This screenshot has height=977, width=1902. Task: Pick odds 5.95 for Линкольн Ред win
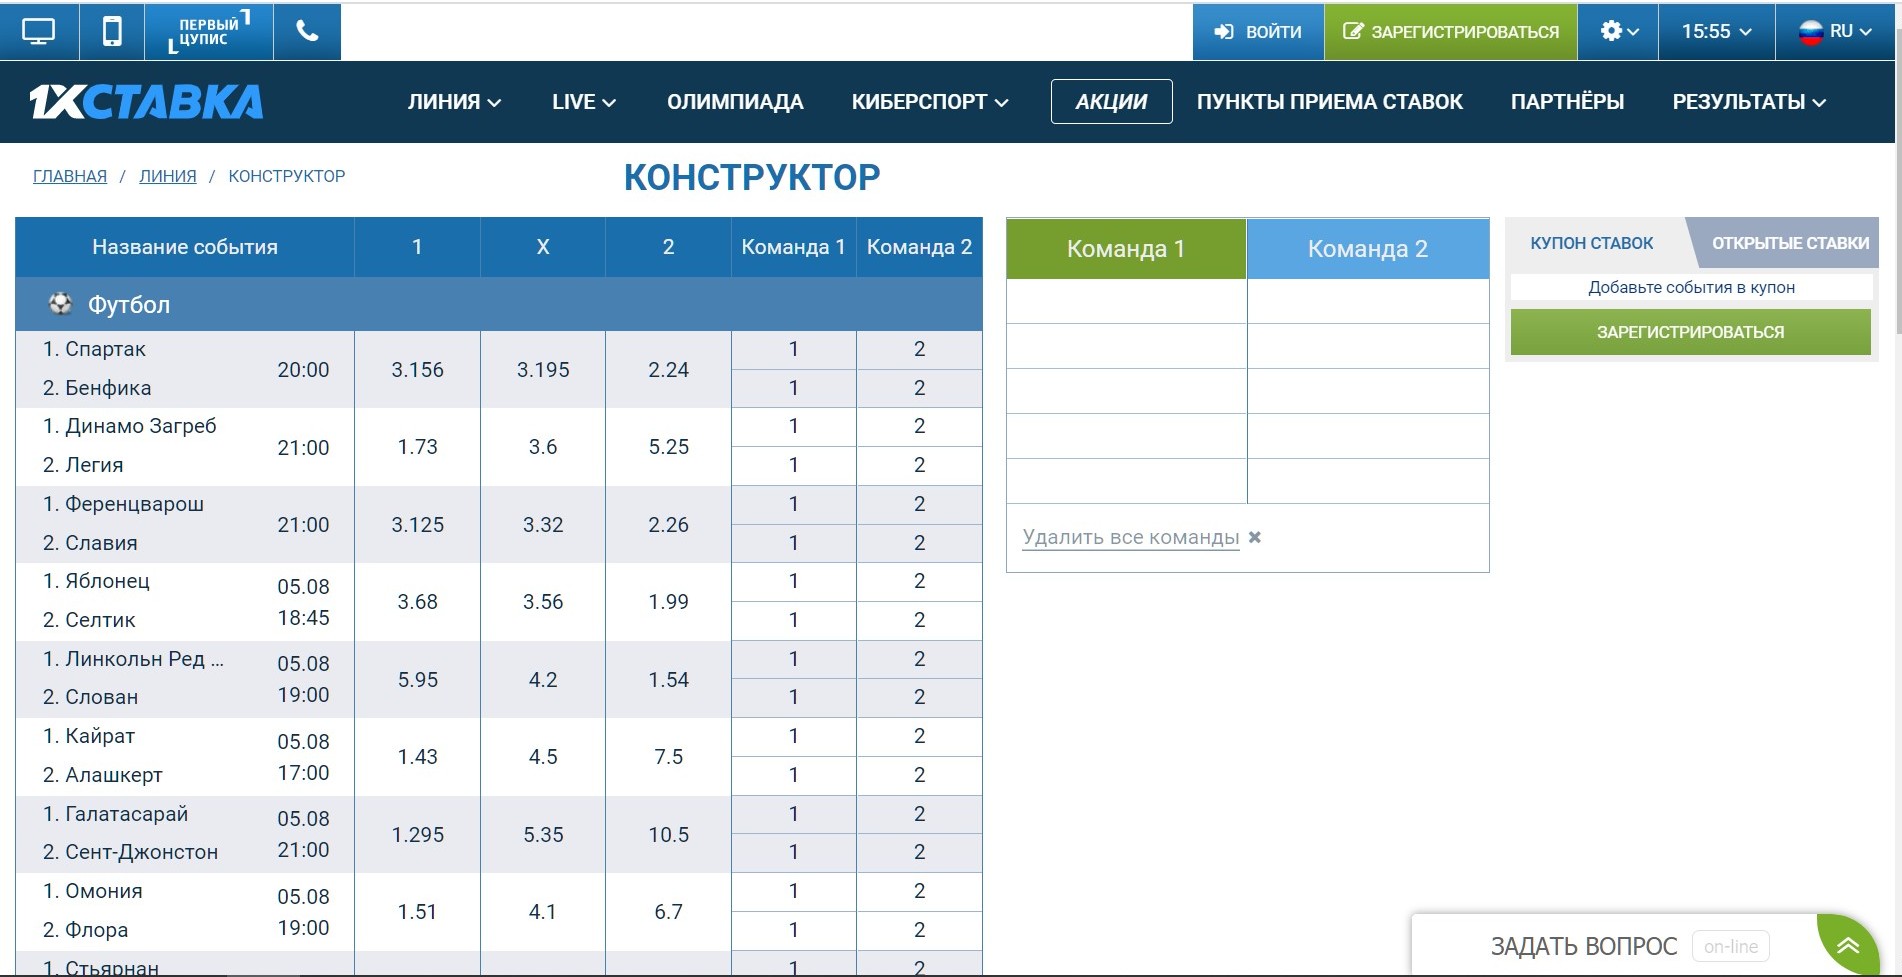pos(417,680)
